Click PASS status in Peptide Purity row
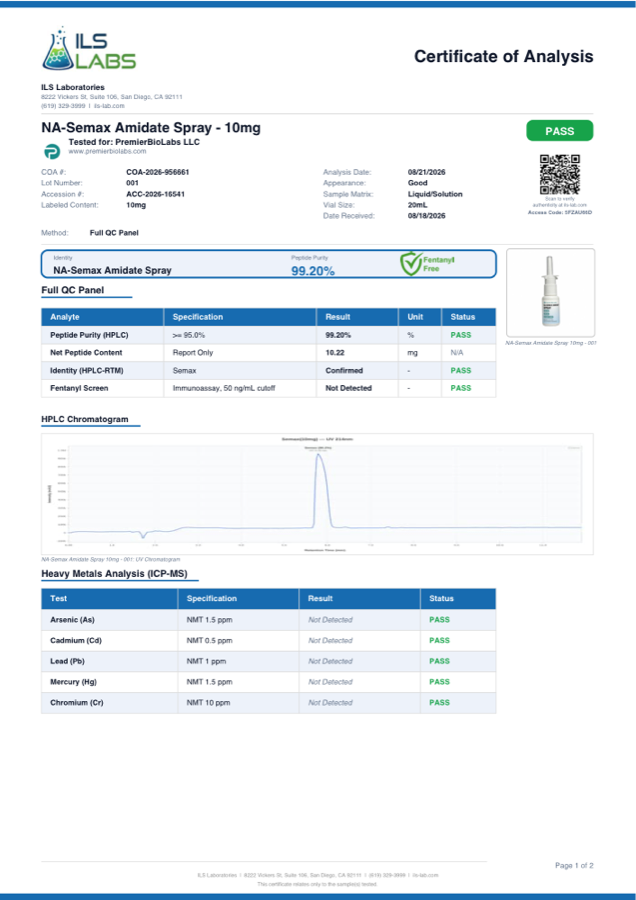636x900 pixels. coord(461,335)
